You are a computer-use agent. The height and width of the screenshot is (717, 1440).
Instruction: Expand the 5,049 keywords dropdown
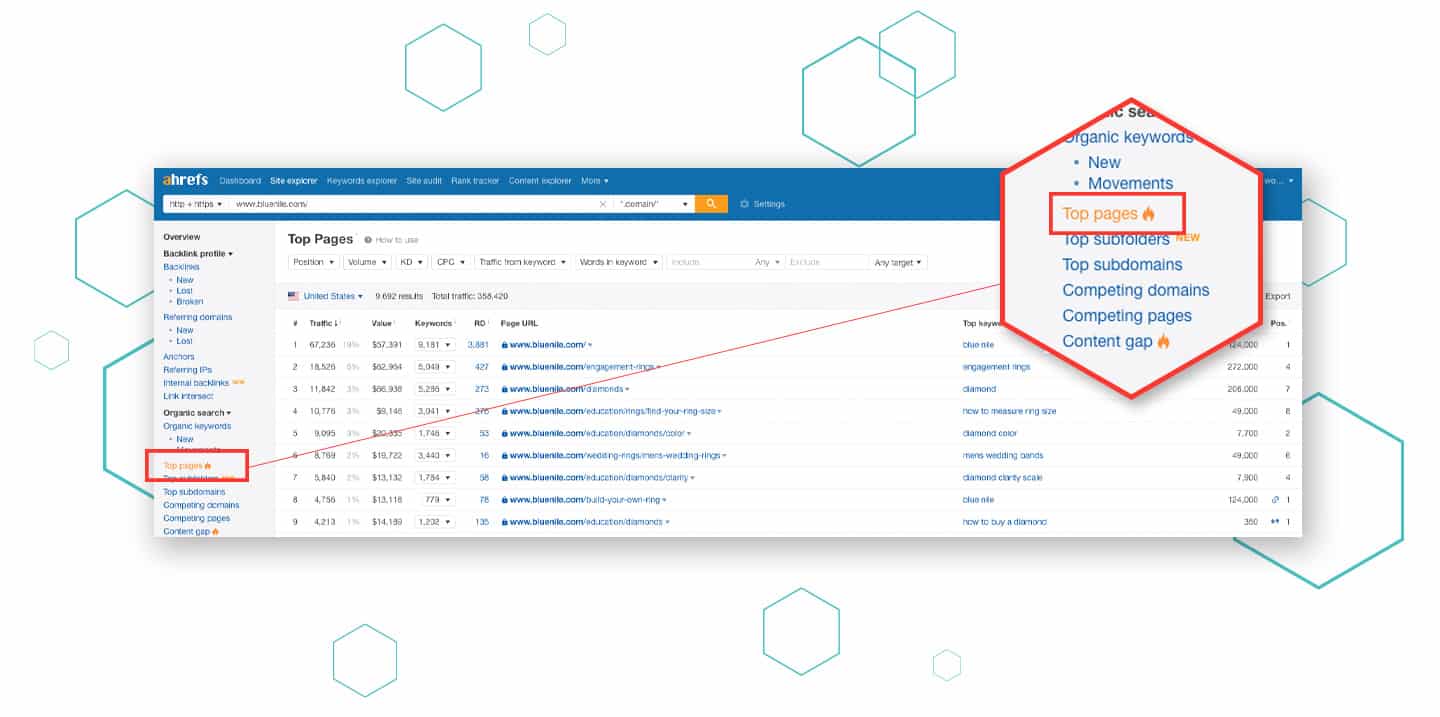435,367
